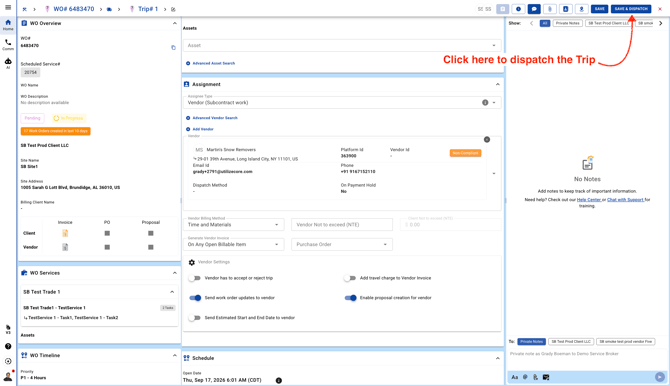Toggle the chat notes toolbar icon
Screen dimensions: 670x386
click(534, 9)
